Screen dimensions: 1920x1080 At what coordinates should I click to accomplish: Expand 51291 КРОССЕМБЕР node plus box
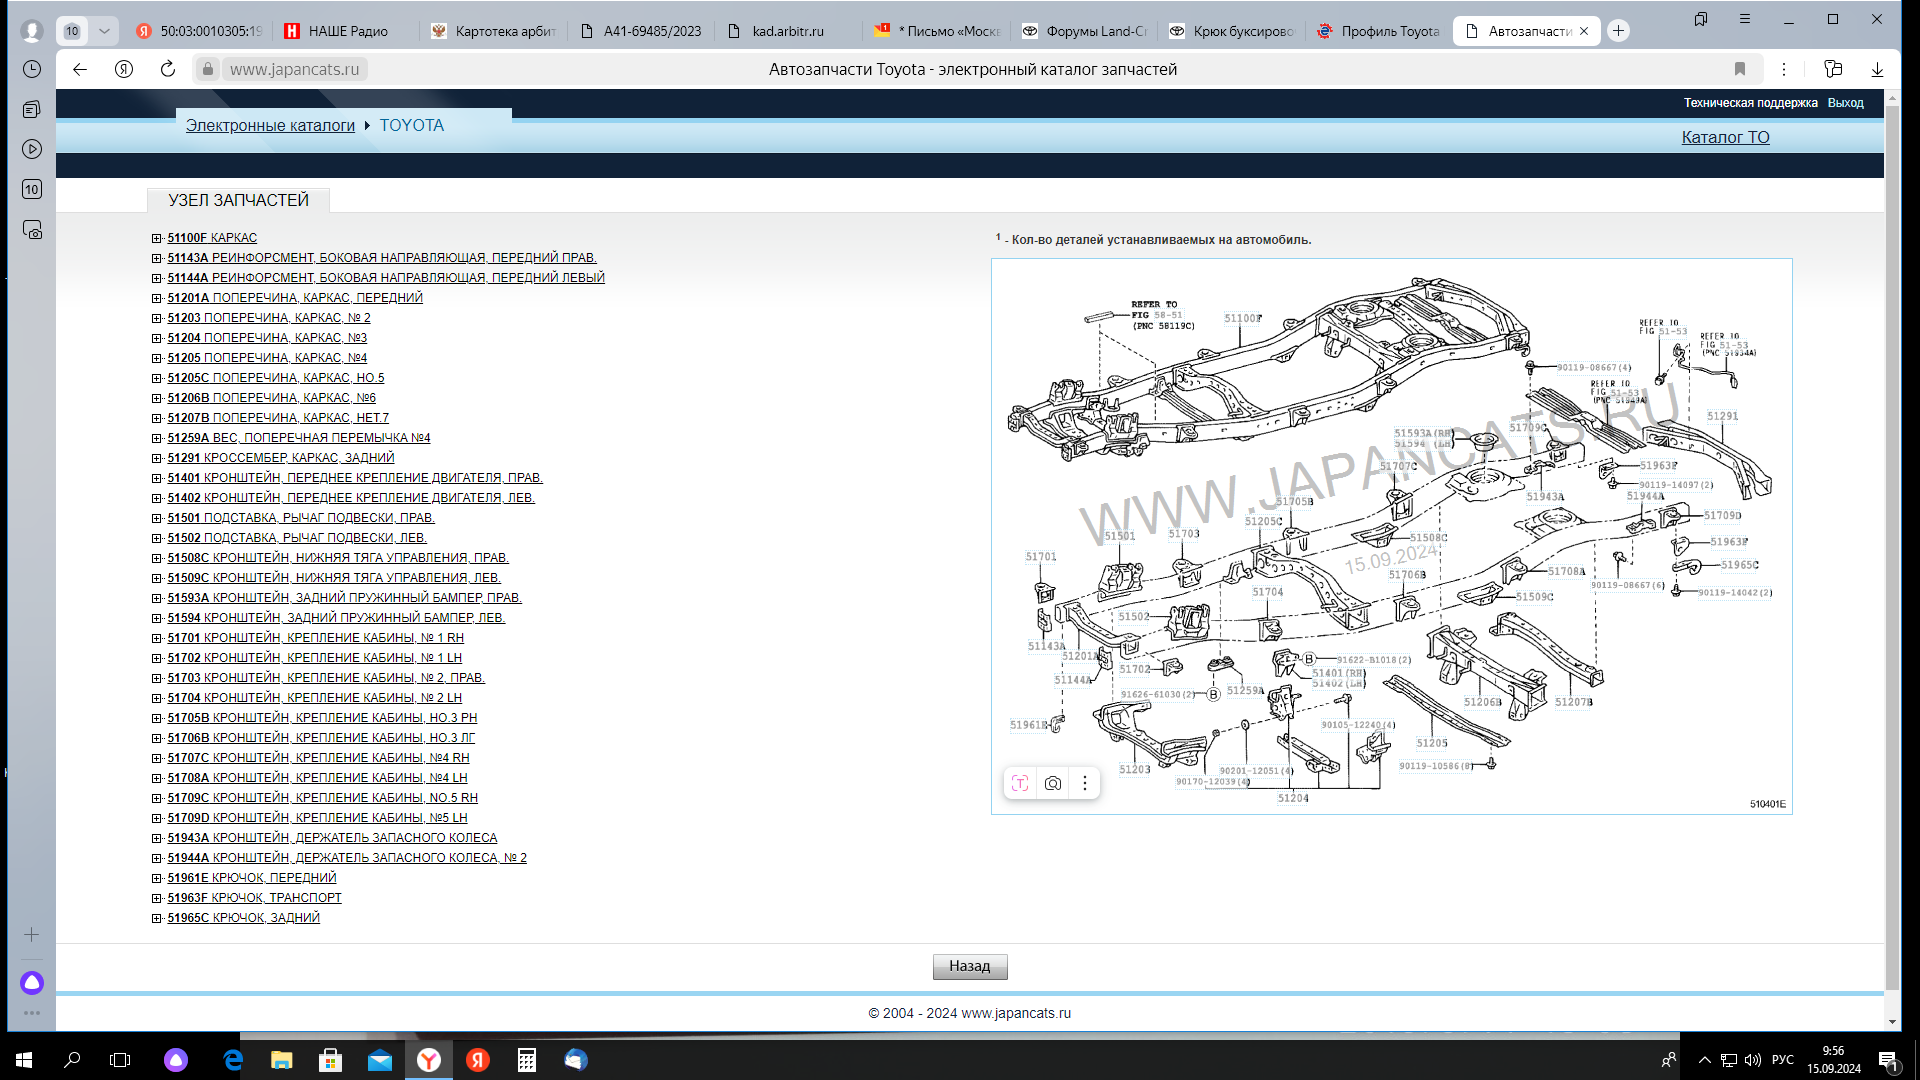pos(157,458)
